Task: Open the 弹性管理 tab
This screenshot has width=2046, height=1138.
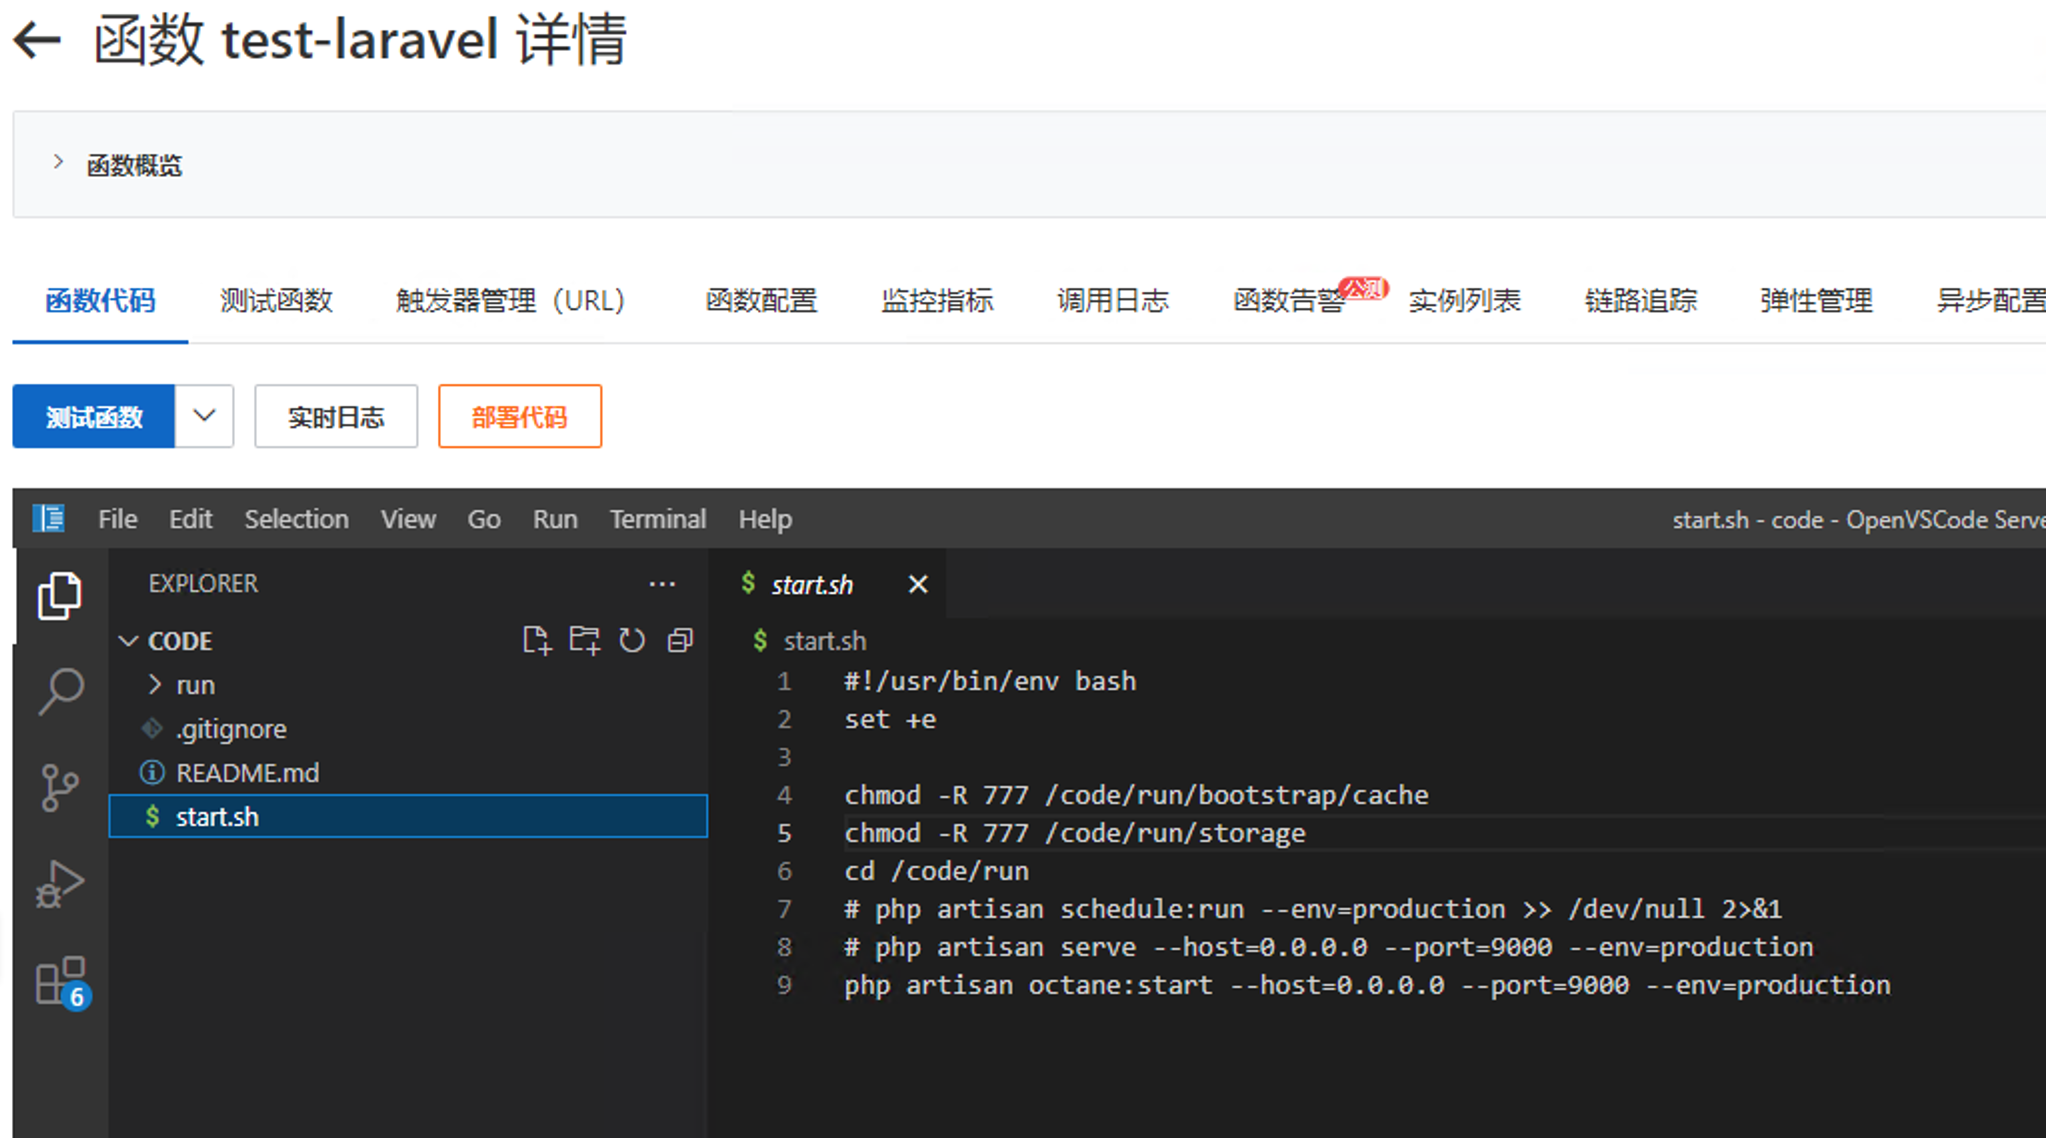Action: [x=1817, y=300]
